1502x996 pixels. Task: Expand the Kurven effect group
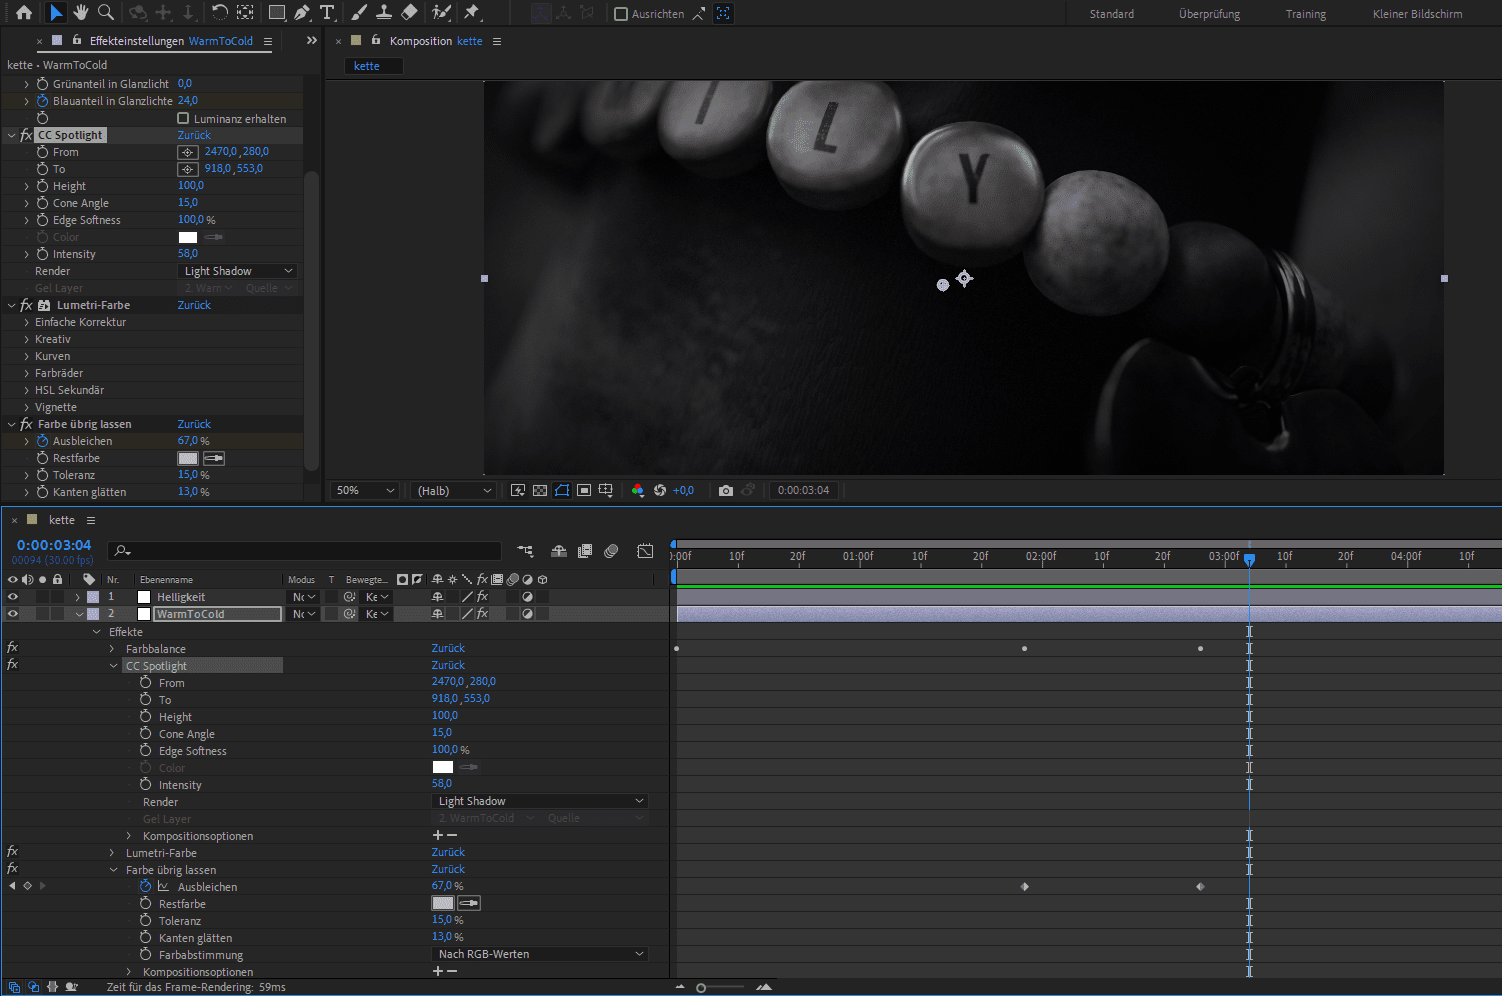[27, 355]
